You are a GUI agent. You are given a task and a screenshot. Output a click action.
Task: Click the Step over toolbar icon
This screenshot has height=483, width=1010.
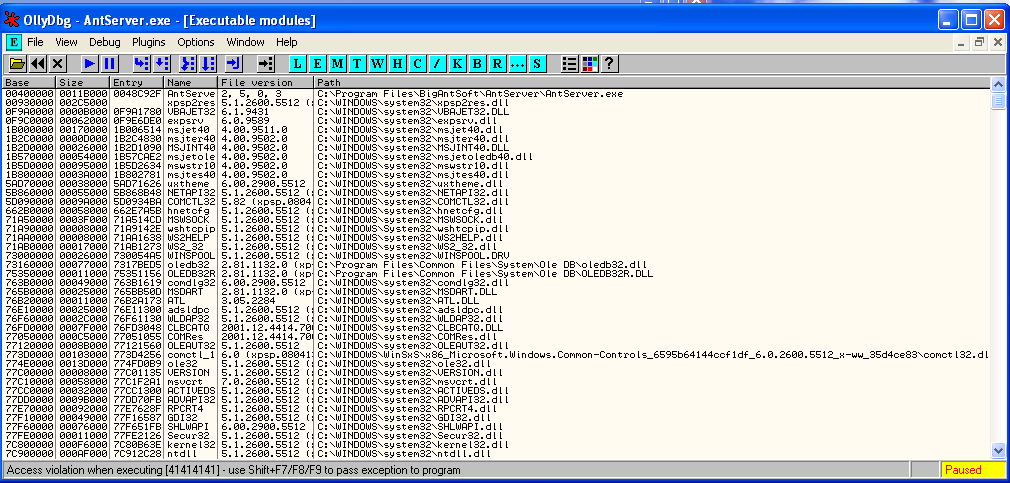click(x=162, y=63)
